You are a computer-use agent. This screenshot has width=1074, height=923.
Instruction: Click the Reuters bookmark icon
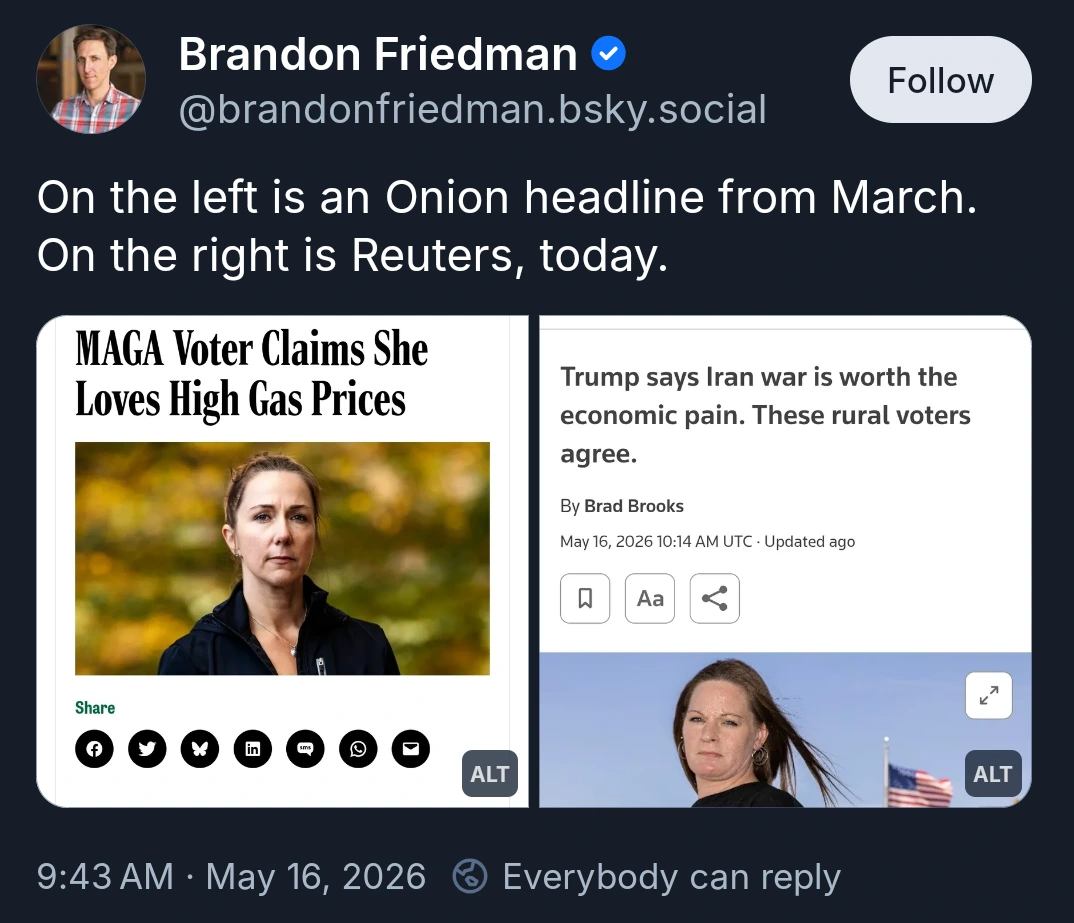(x=585, y=598)
